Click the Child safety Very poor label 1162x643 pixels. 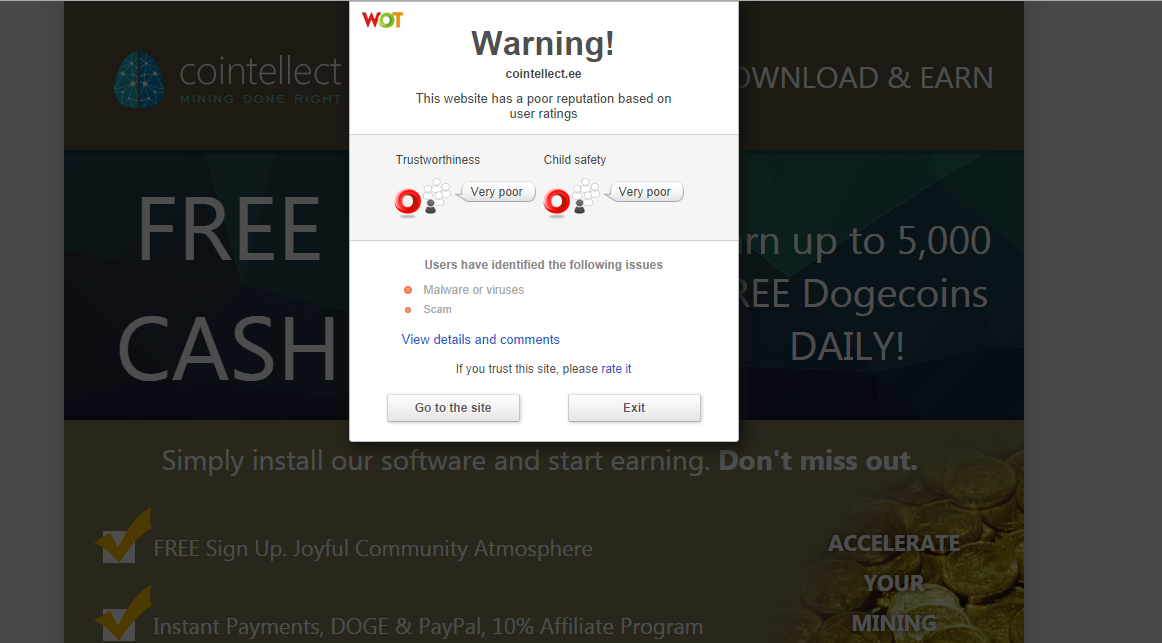[x=645, y=191]
